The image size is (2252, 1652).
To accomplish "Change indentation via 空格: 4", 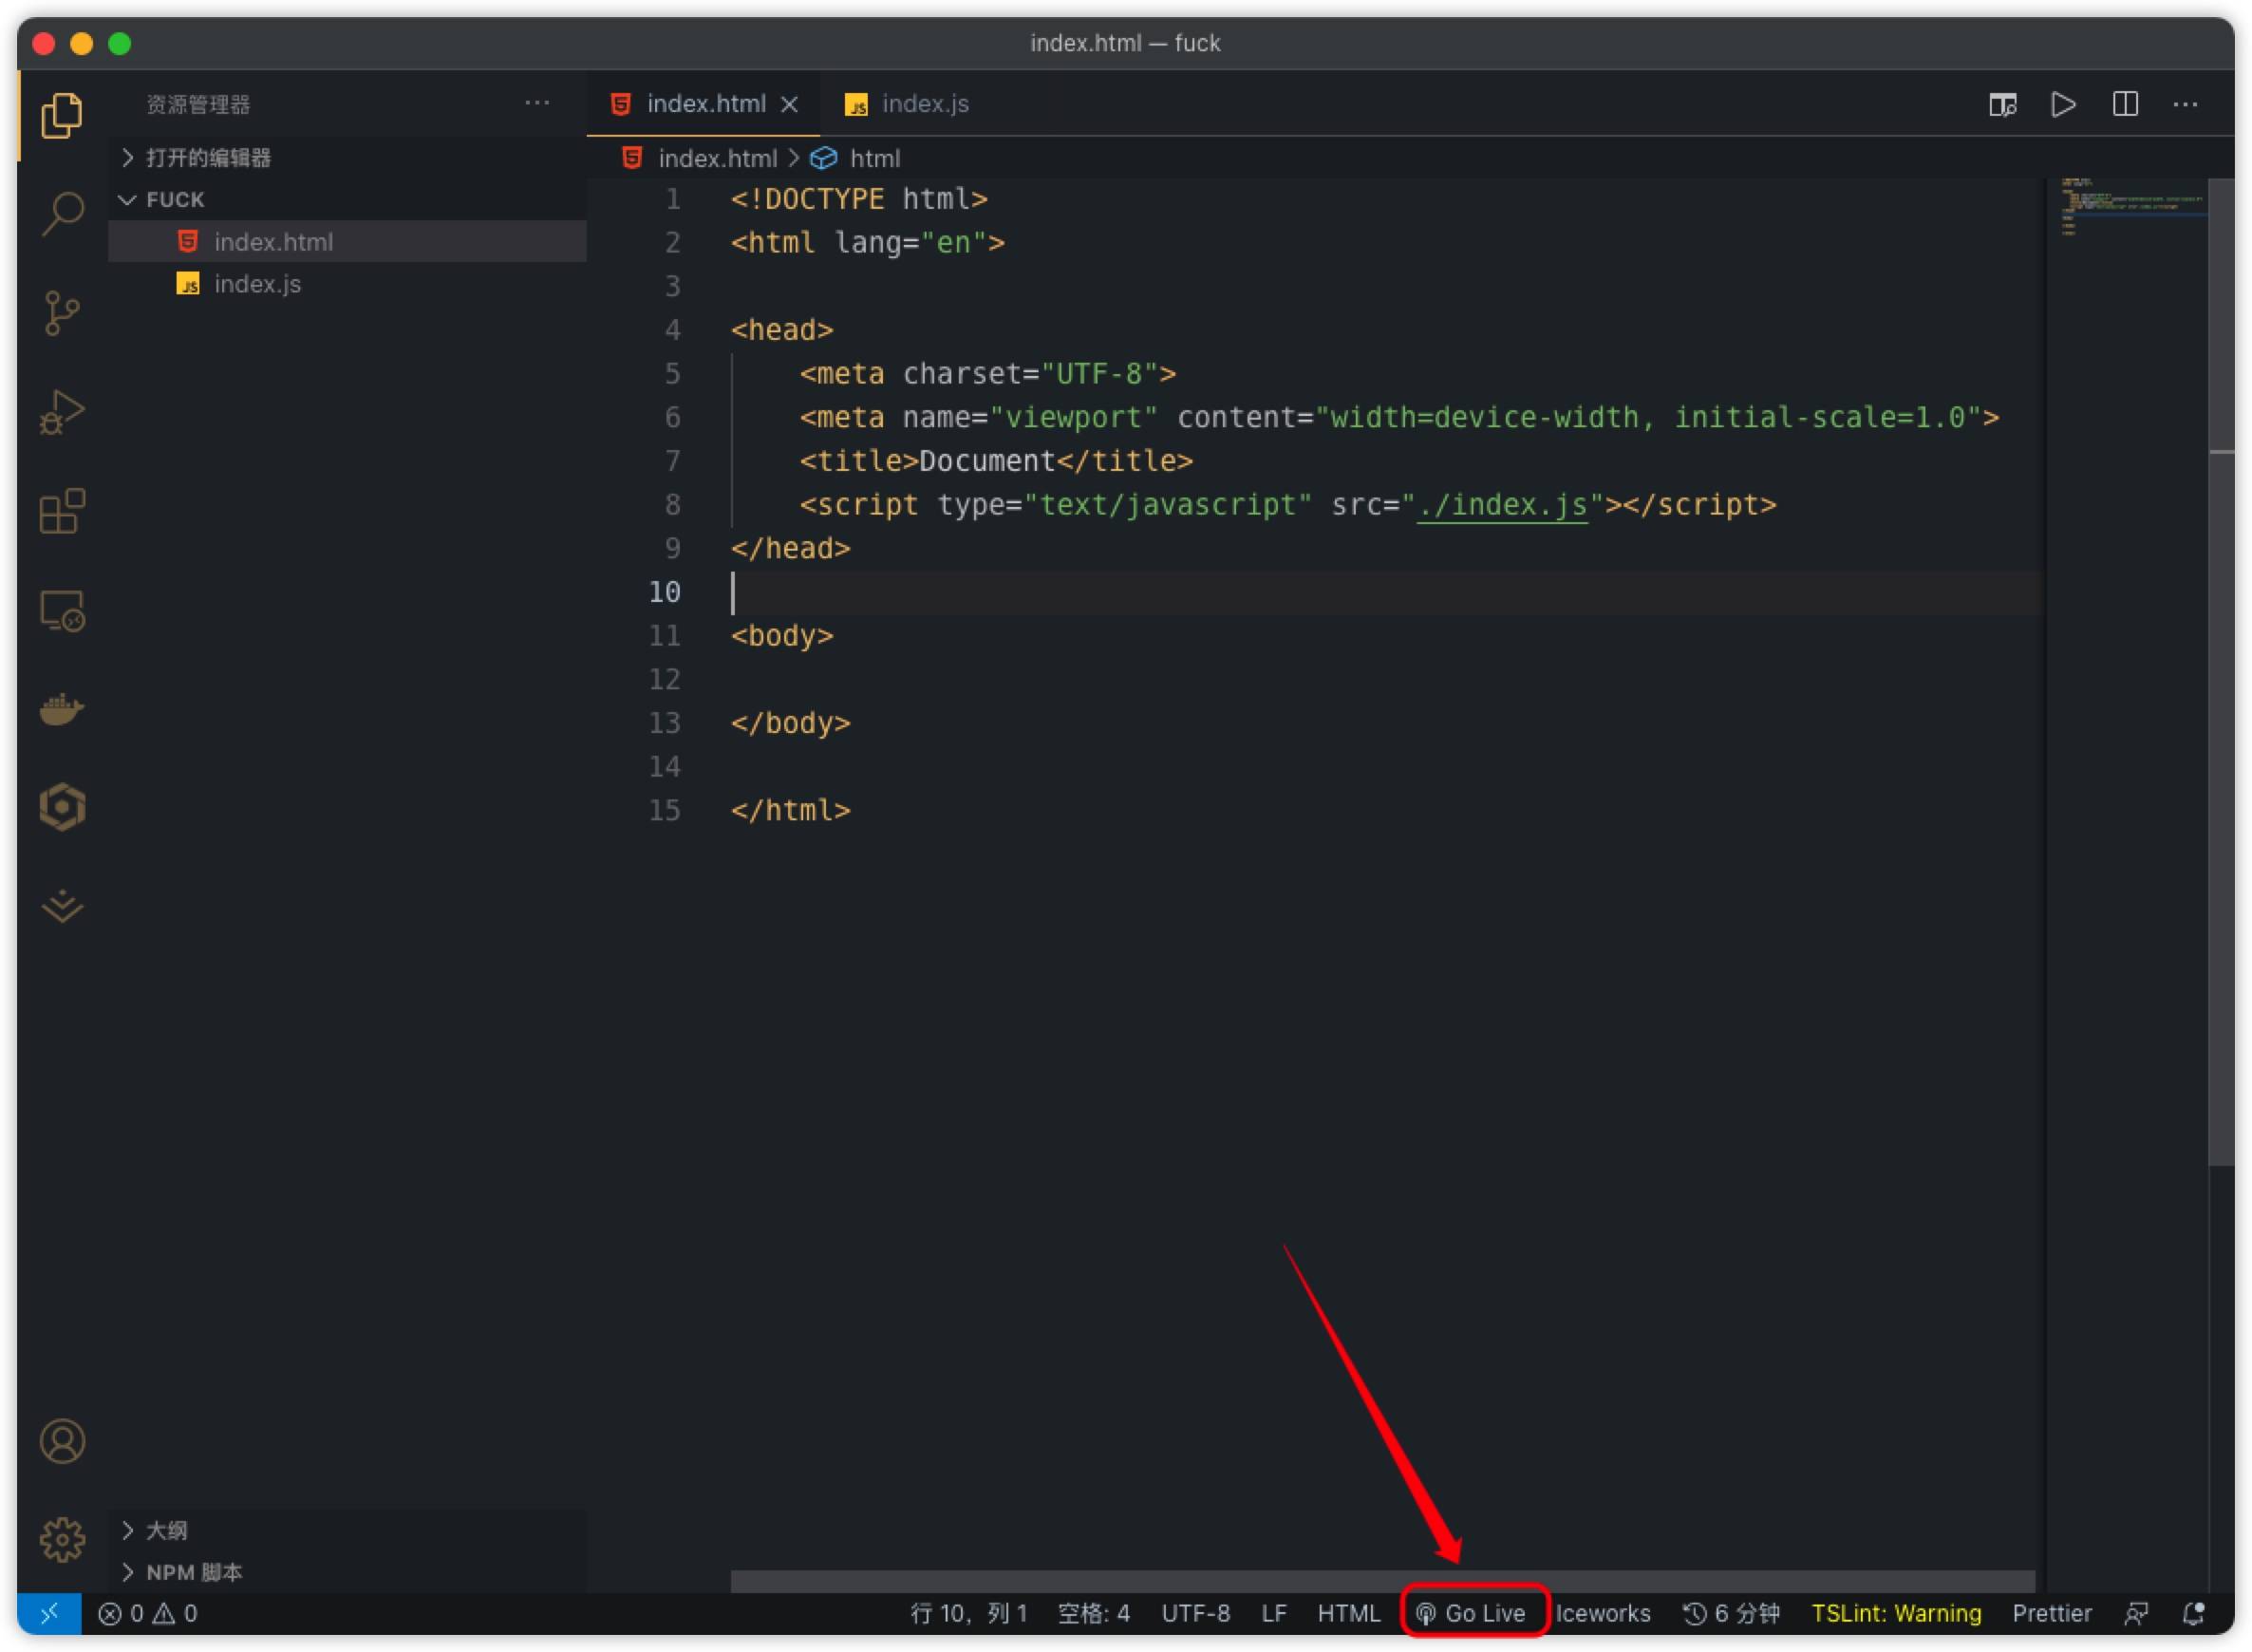I will 1094,1613.
